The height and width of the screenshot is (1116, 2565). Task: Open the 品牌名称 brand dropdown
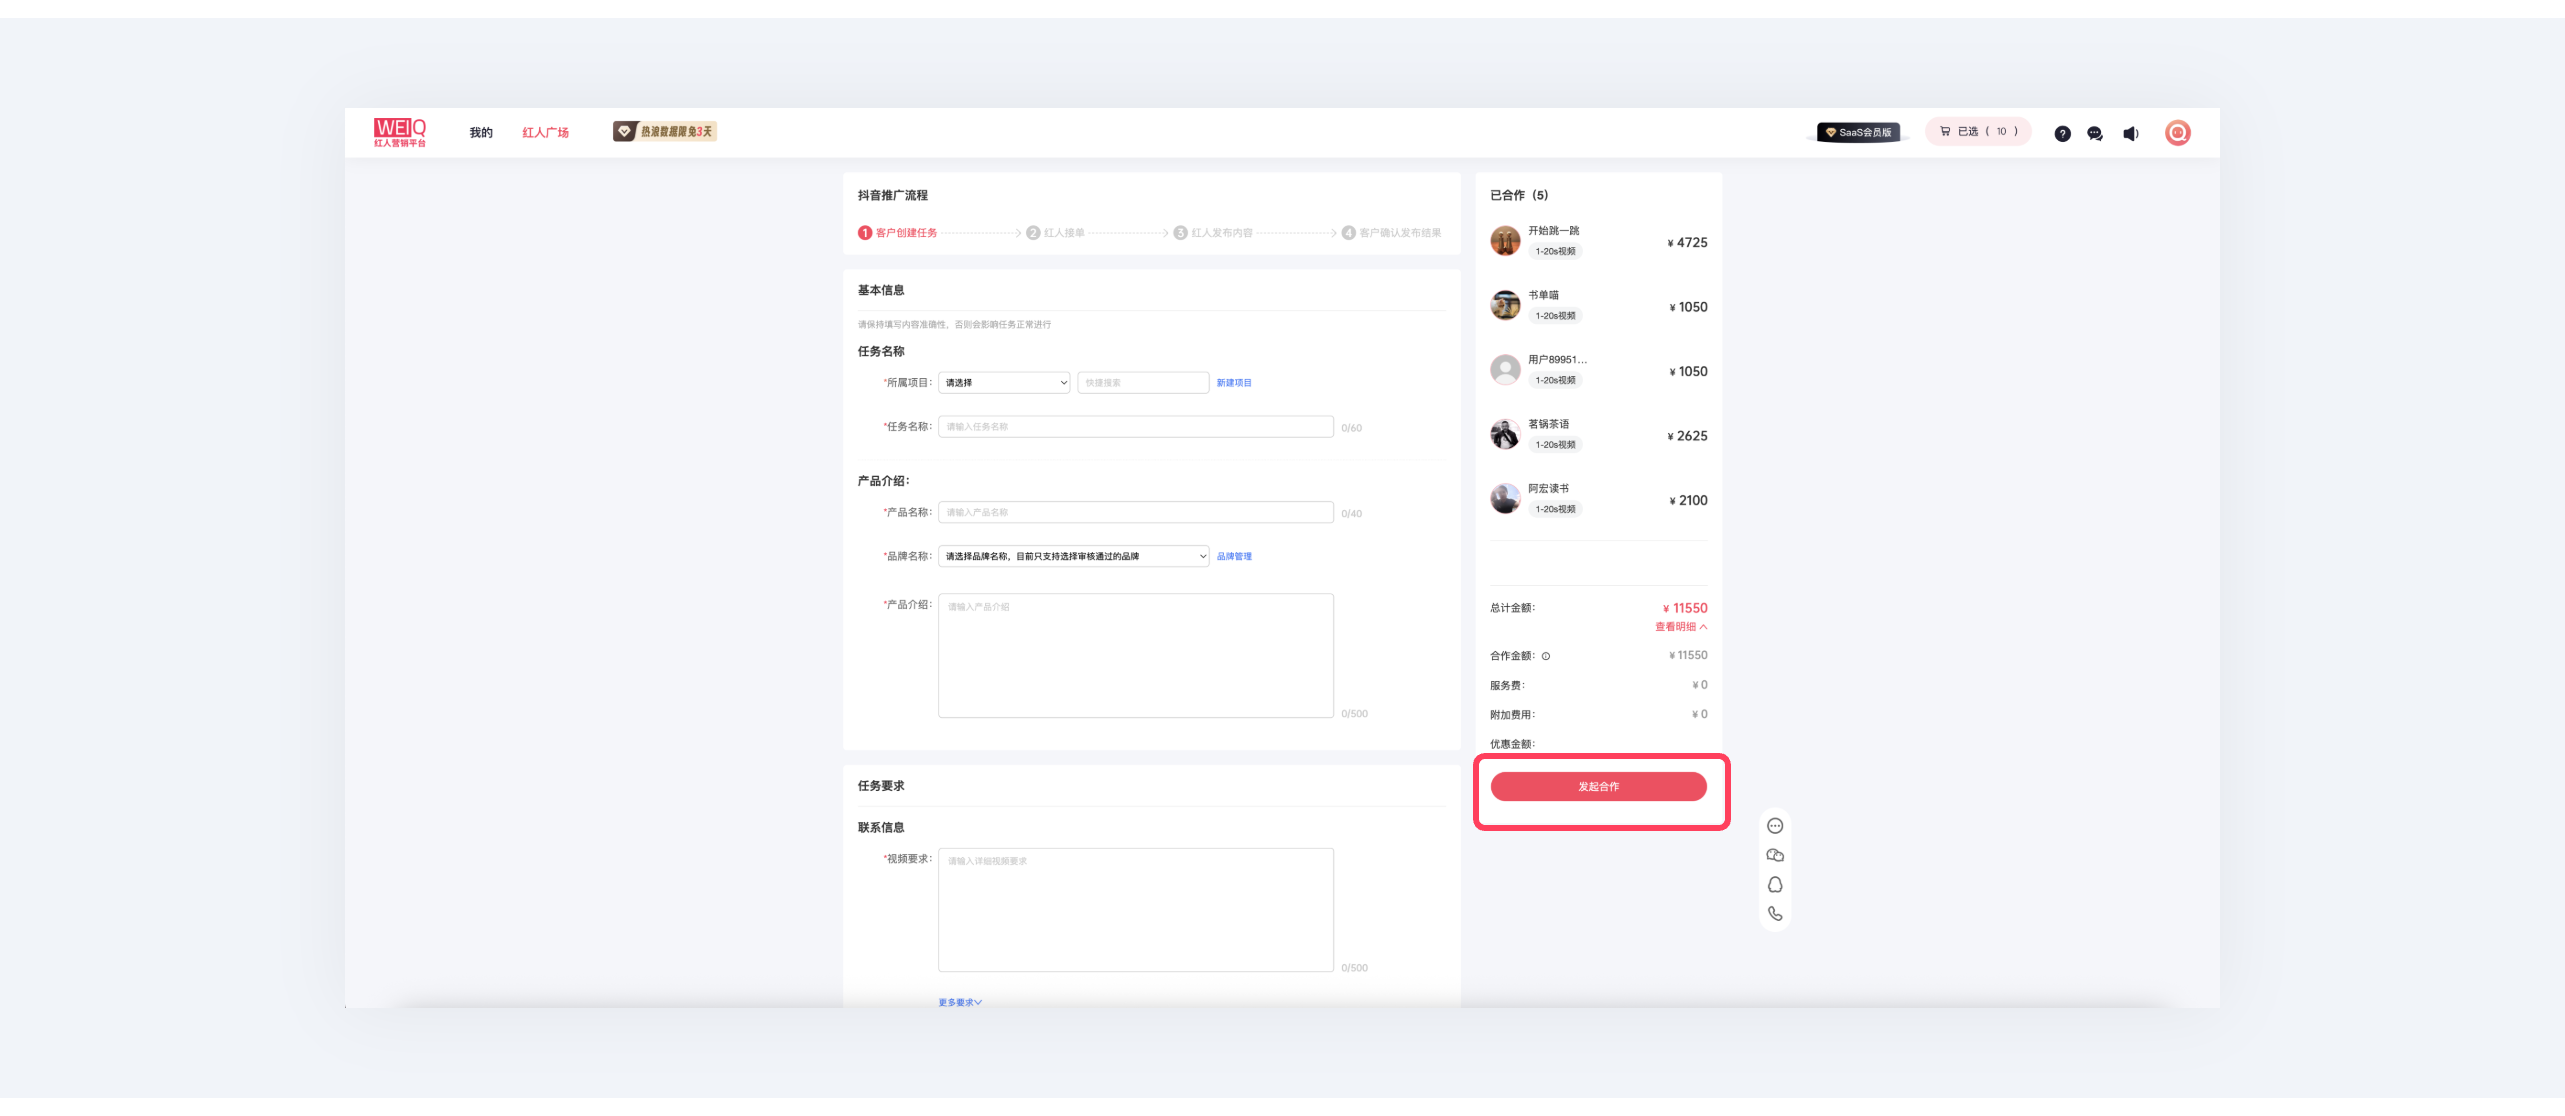pyautogui.click(x=1073, y=556)
